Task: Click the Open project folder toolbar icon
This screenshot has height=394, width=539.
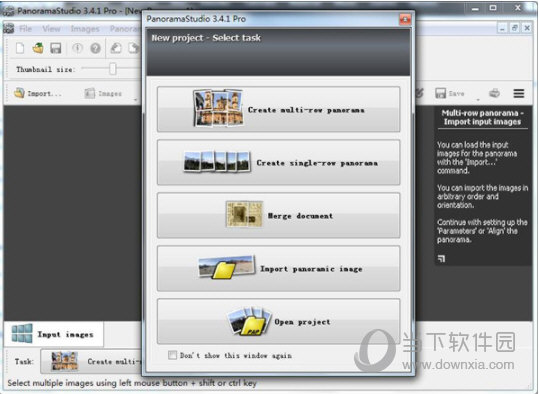Action: [x=38, y=48]
